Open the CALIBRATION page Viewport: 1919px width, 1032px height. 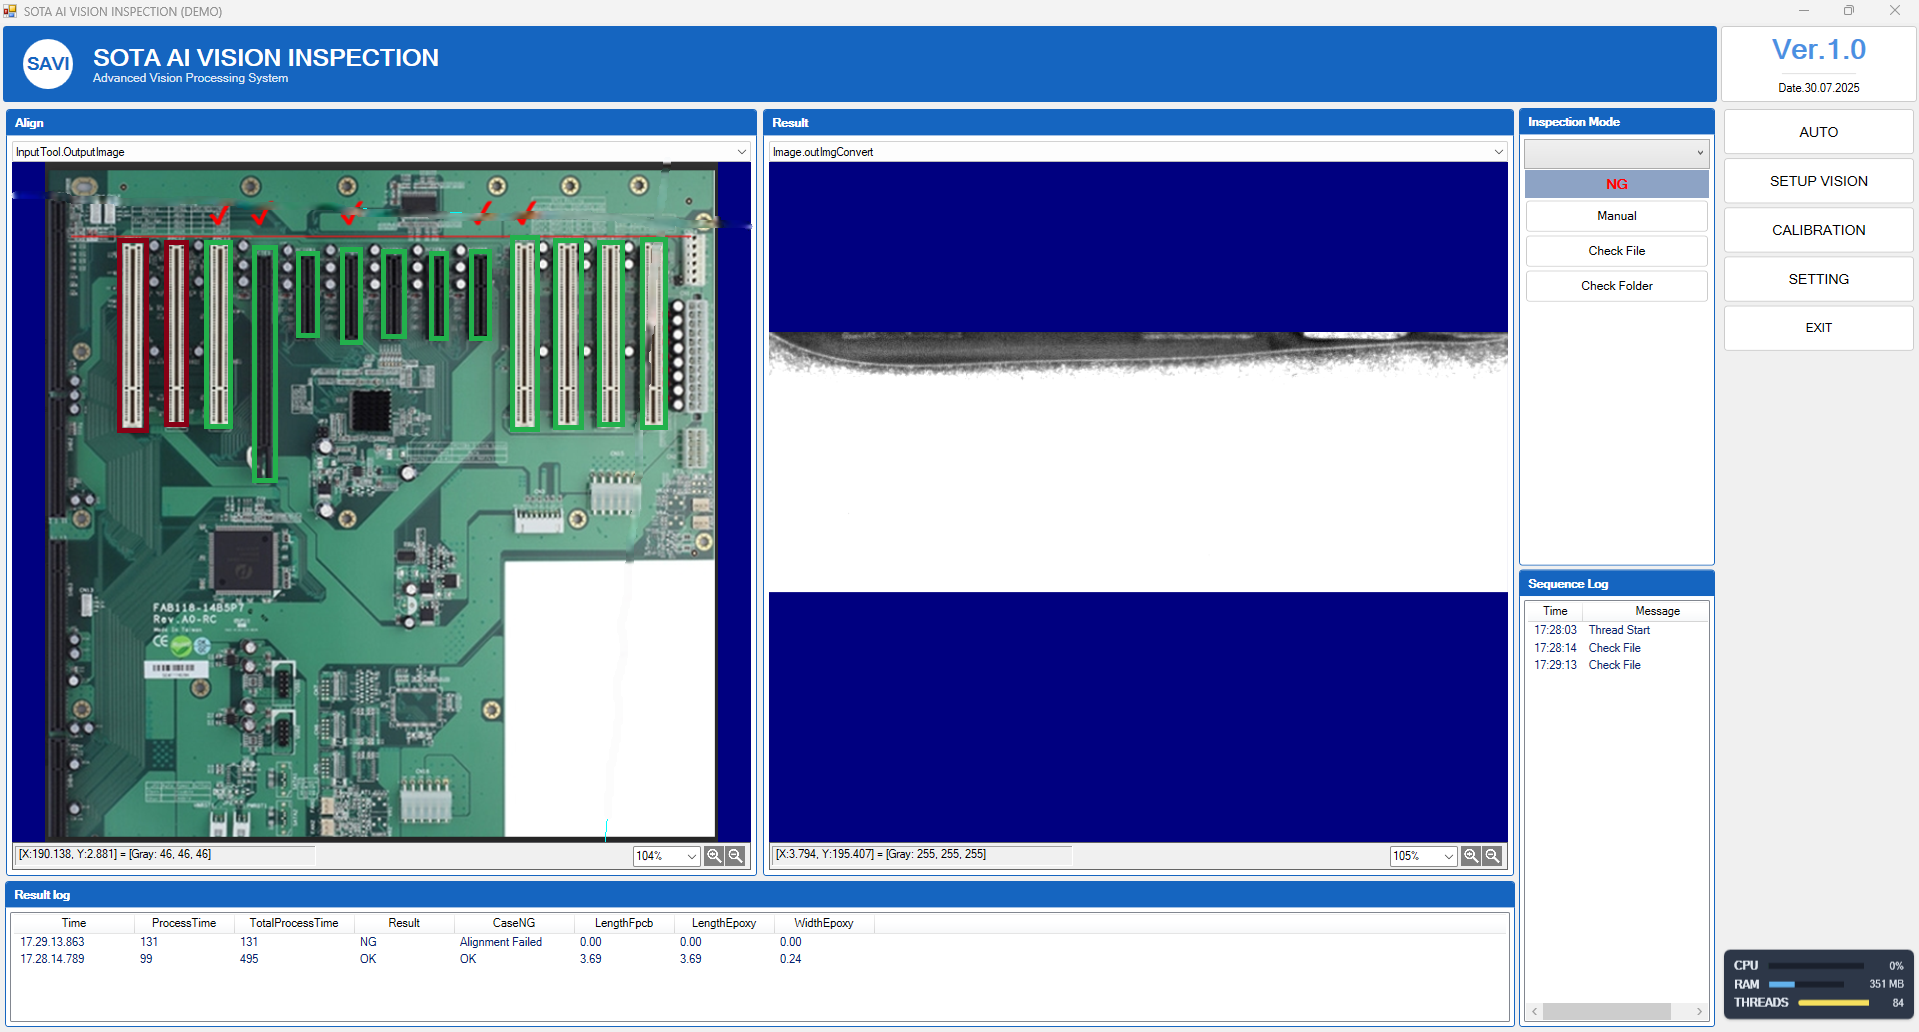(x=1818, y=230)
